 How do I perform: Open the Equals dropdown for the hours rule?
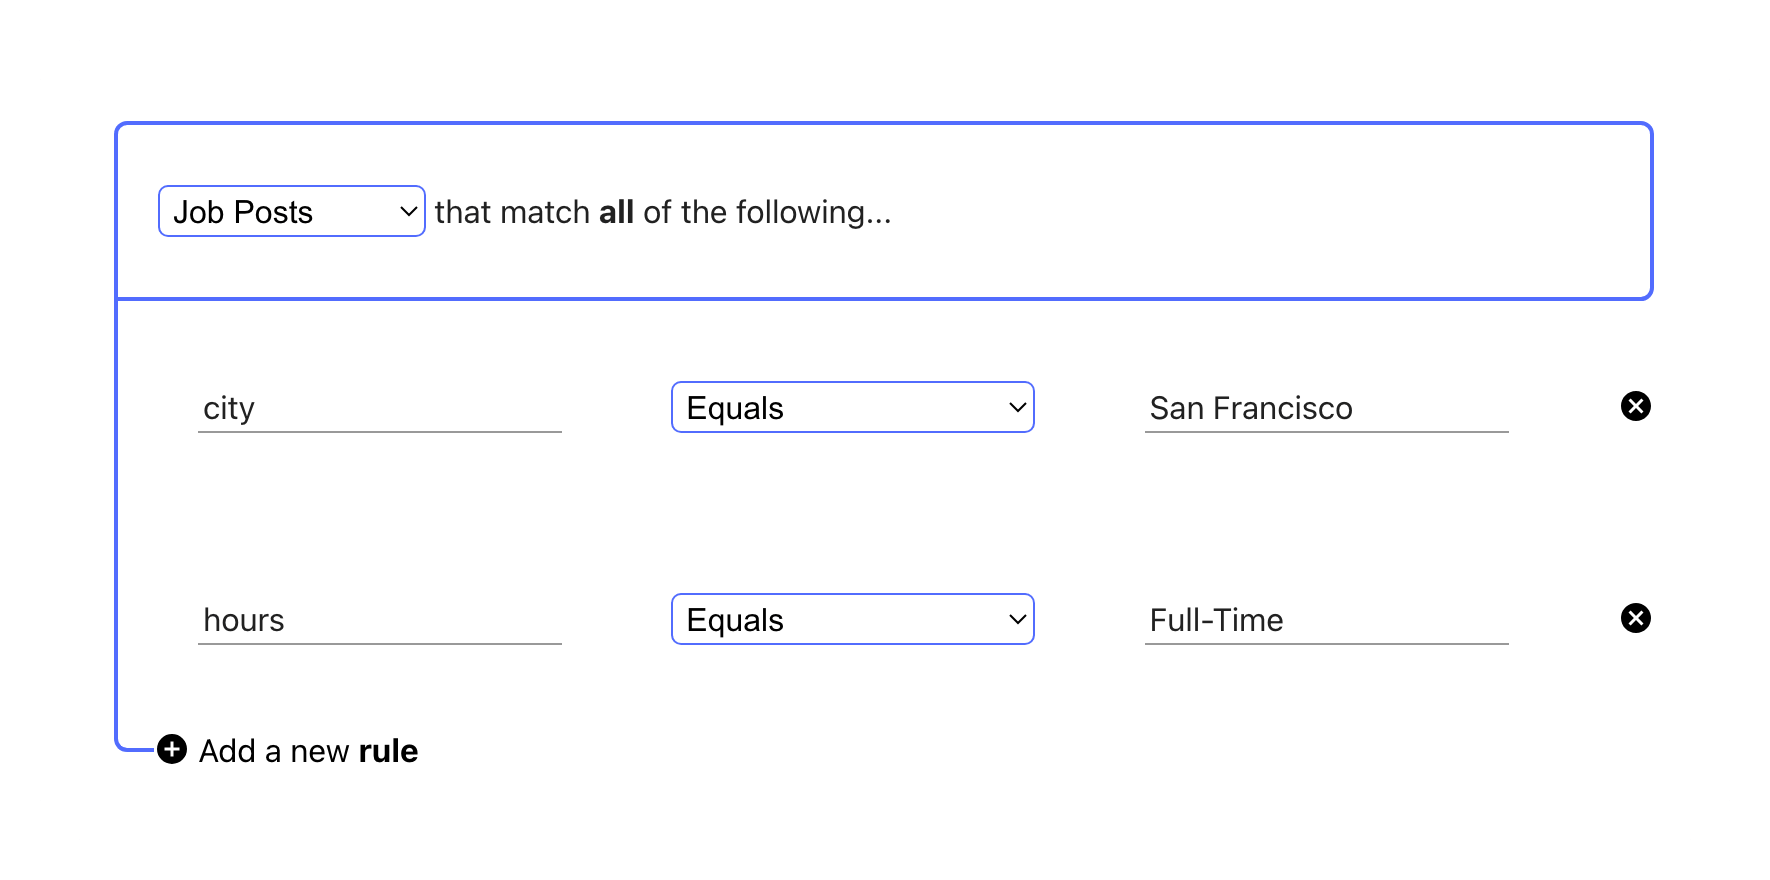pos(852,619)
